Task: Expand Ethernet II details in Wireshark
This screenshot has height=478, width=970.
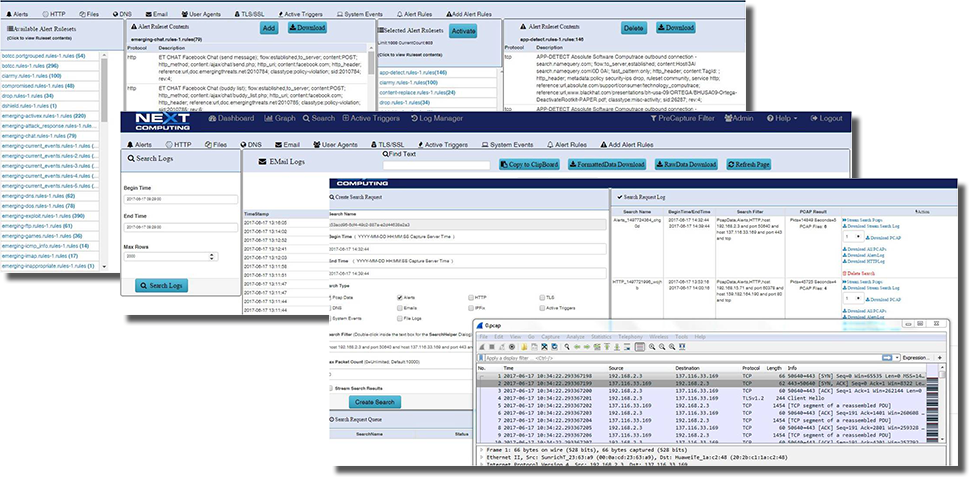Action: pos(482,456)
